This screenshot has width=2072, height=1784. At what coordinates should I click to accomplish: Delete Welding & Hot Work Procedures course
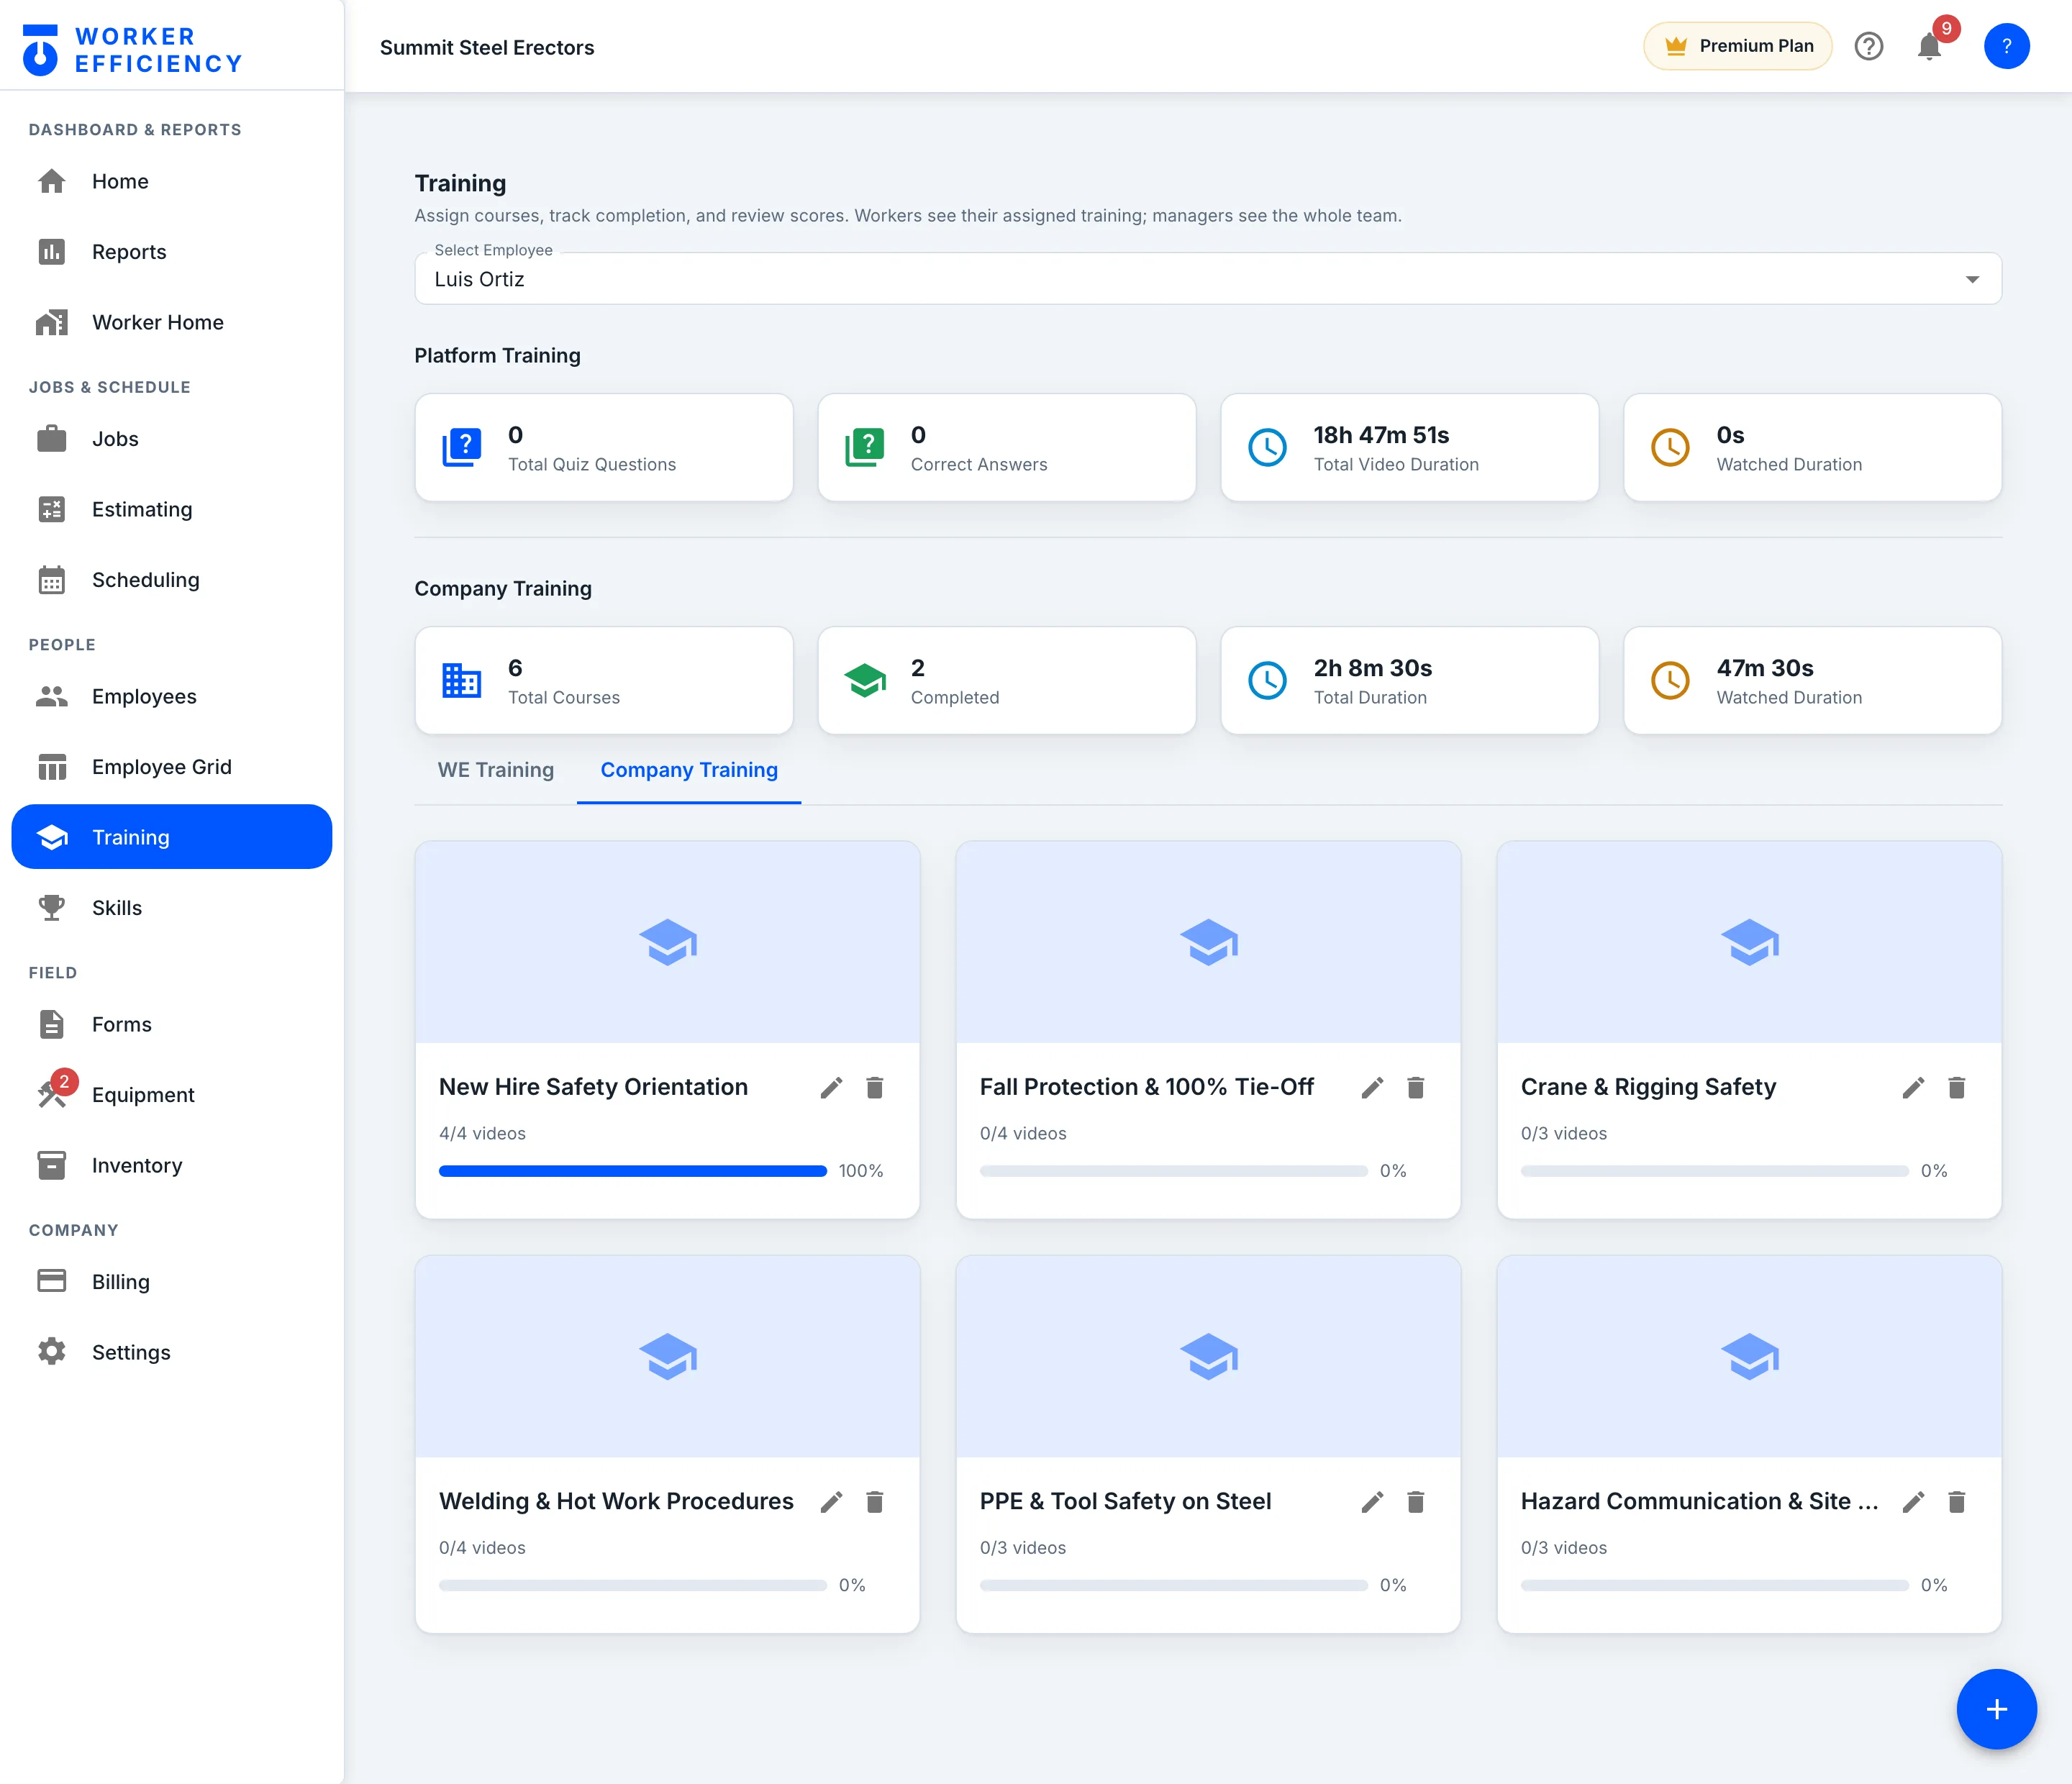tap(875, 1501)
